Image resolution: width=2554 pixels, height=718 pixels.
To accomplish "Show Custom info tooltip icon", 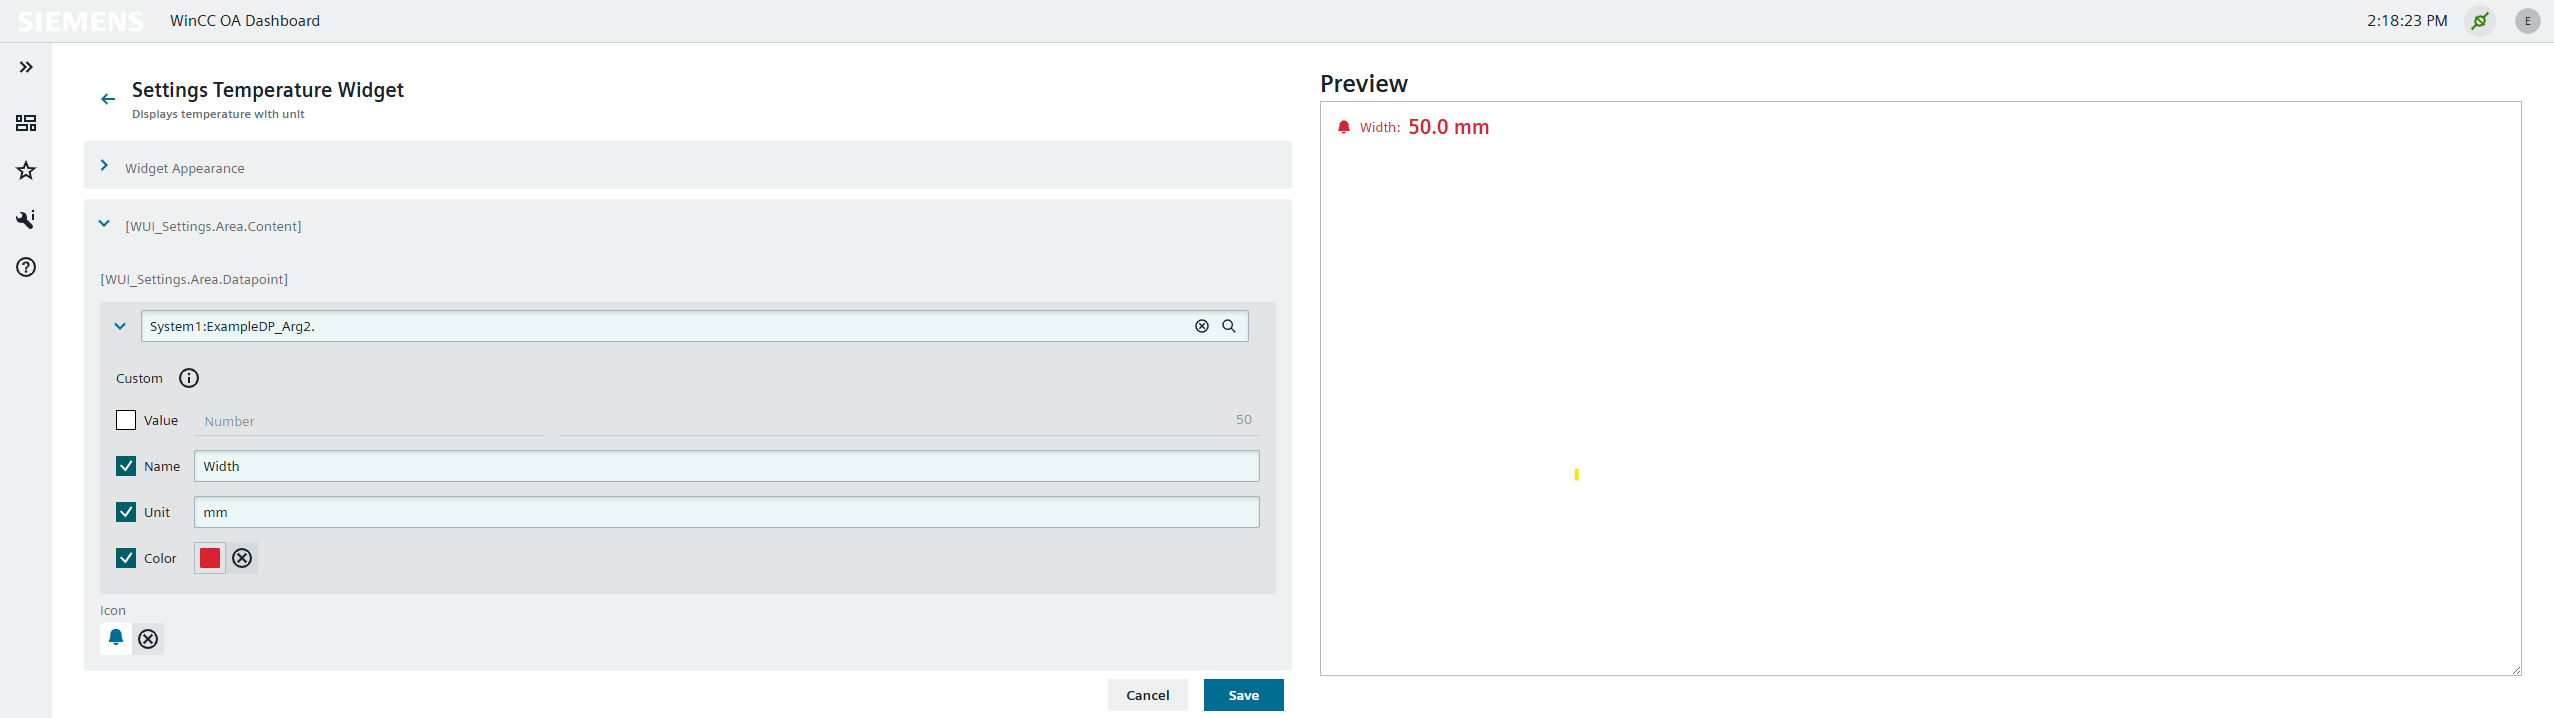I will pyautogui.click(x=189, y=378).
